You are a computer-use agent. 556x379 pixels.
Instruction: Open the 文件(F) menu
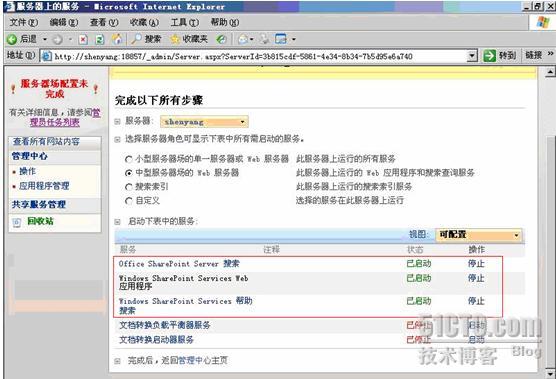coord(24,22)
